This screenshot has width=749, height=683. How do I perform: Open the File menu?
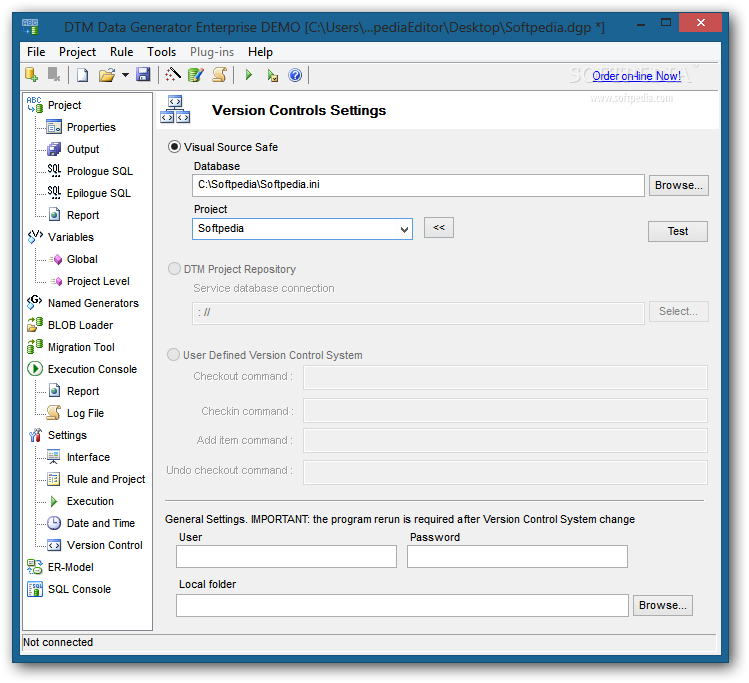pos(36,52)
